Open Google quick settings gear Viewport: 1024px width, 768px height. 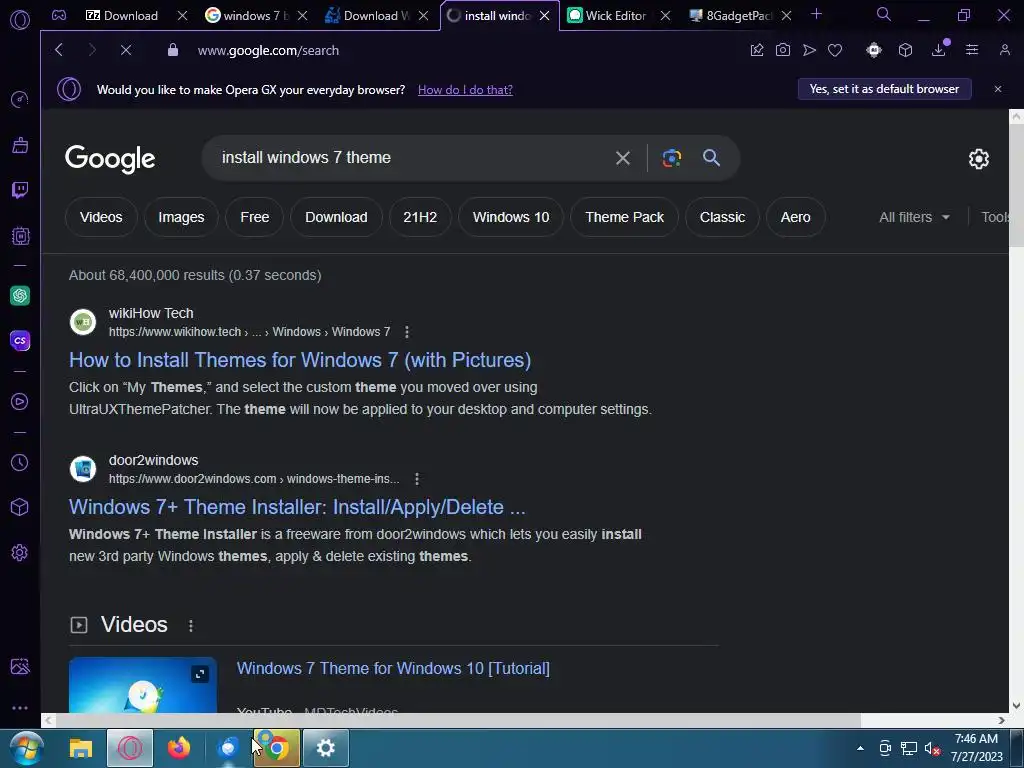pos(978,159)
